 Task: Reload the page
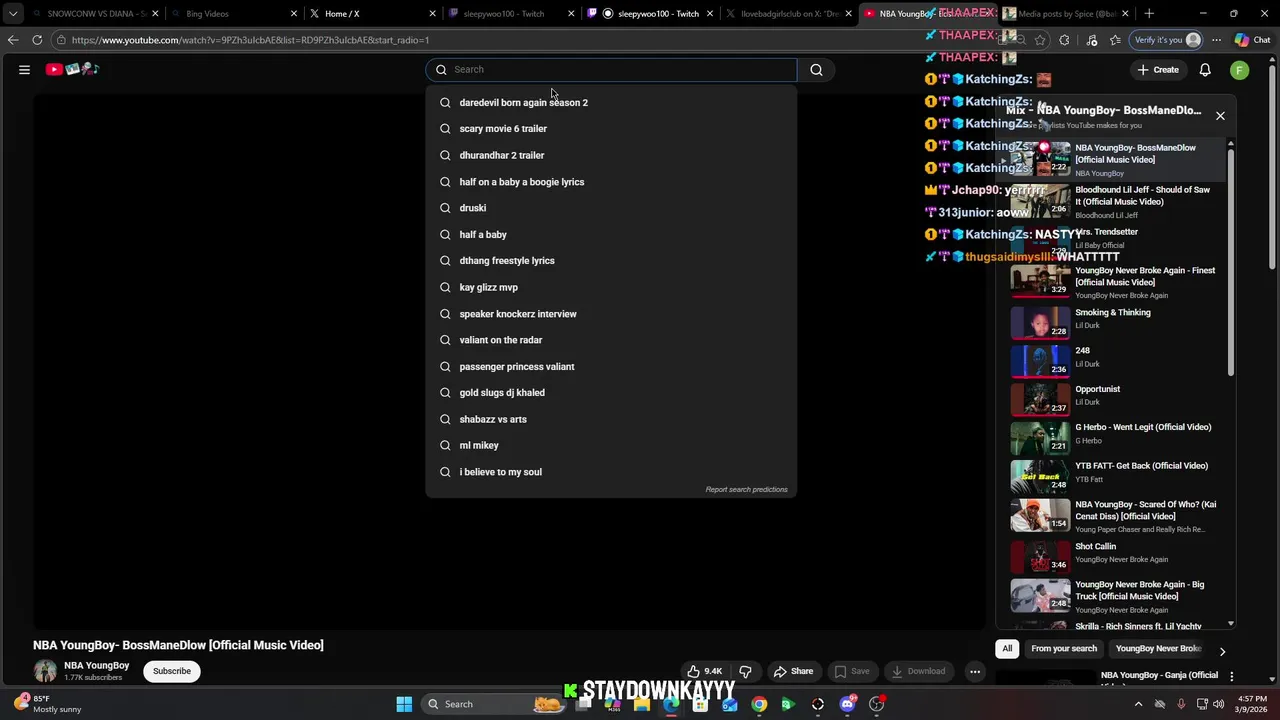(37, 40)
